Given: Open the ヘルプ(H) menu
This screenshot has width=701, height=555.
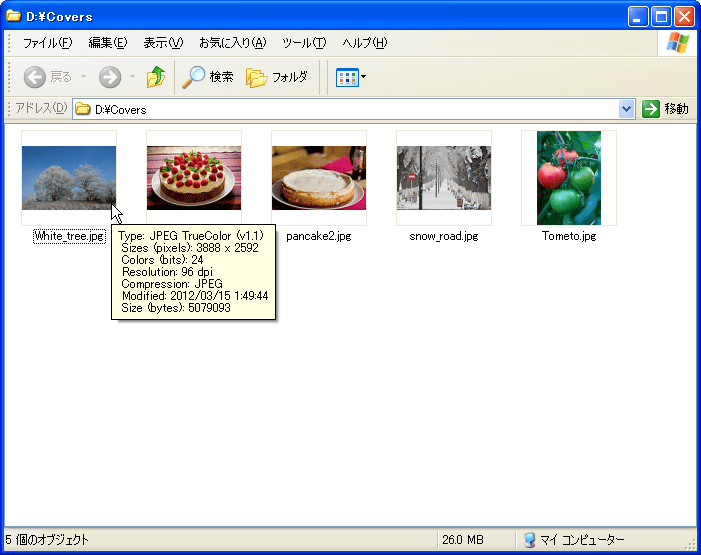Looking at the screenshot, I should 365,43.
